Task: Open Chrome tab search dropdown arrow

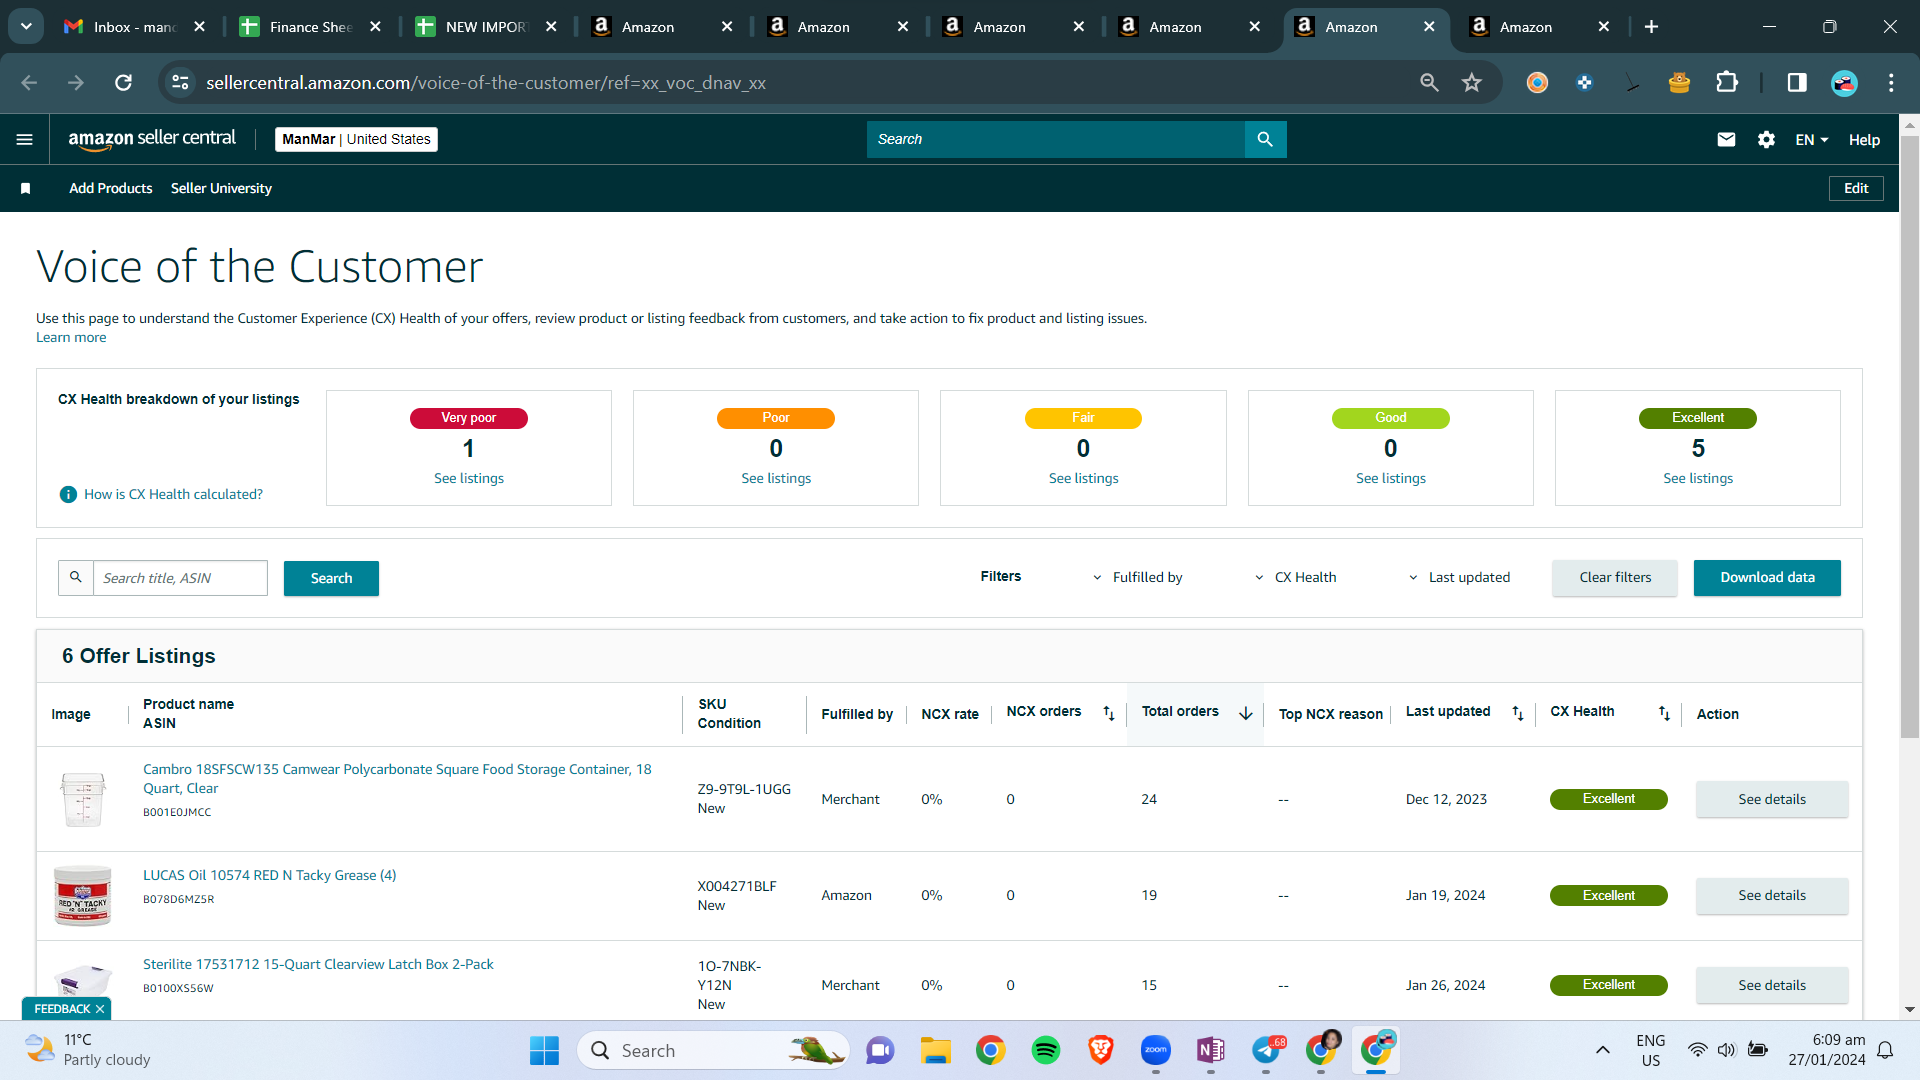Action: (26, 27)
